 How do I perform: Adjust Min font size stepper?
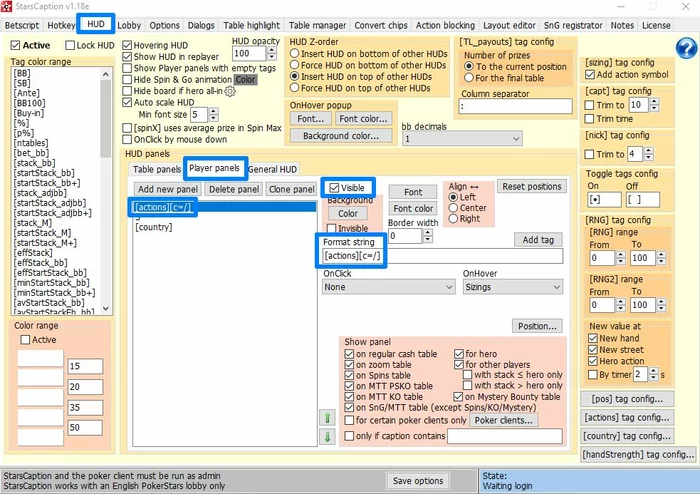coord(213,115)
